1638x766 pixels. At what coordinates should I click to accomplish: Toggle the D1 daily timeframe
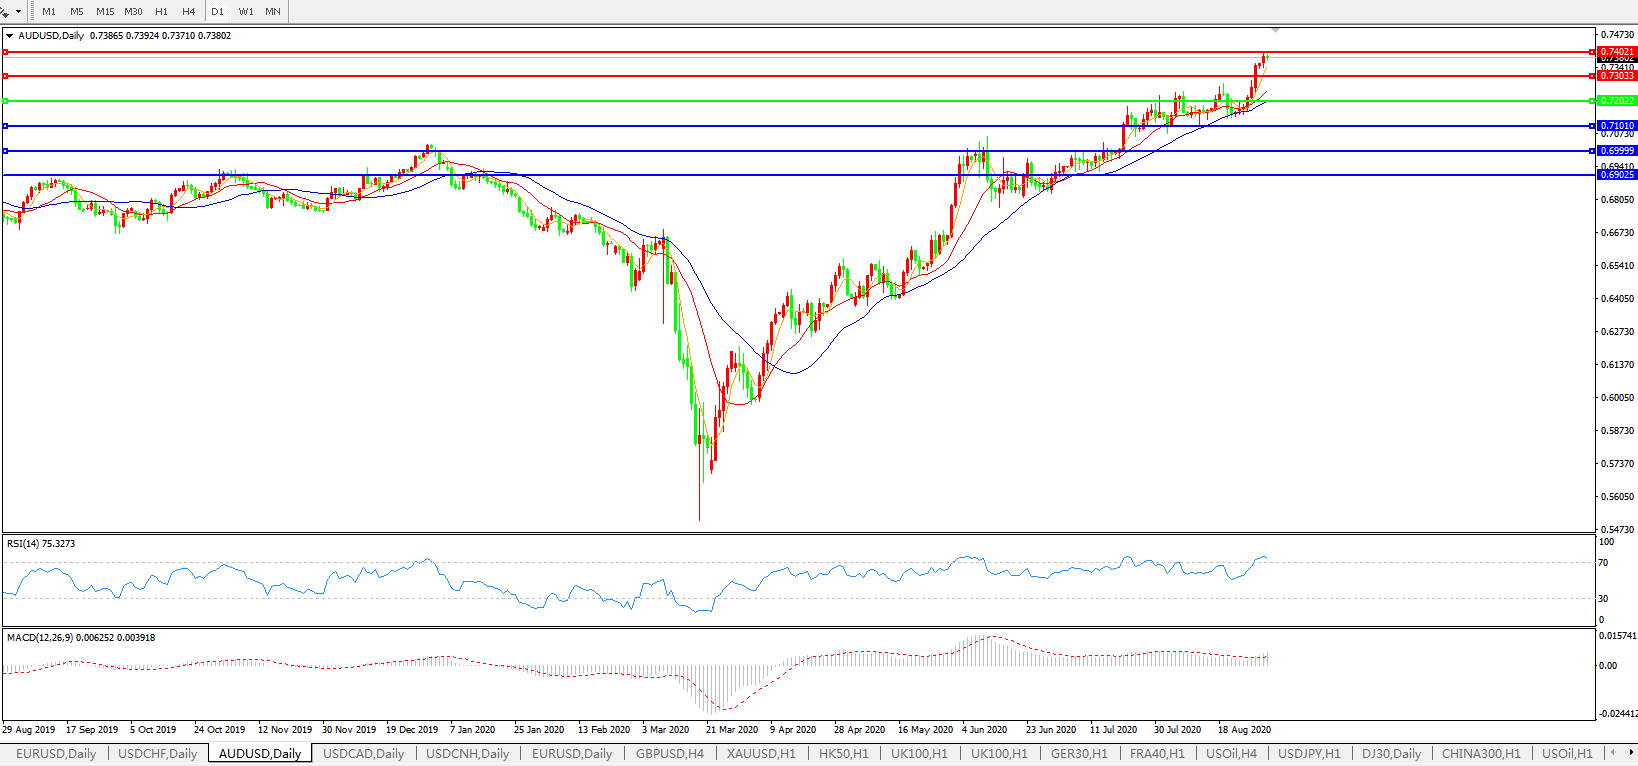point(218,12)
